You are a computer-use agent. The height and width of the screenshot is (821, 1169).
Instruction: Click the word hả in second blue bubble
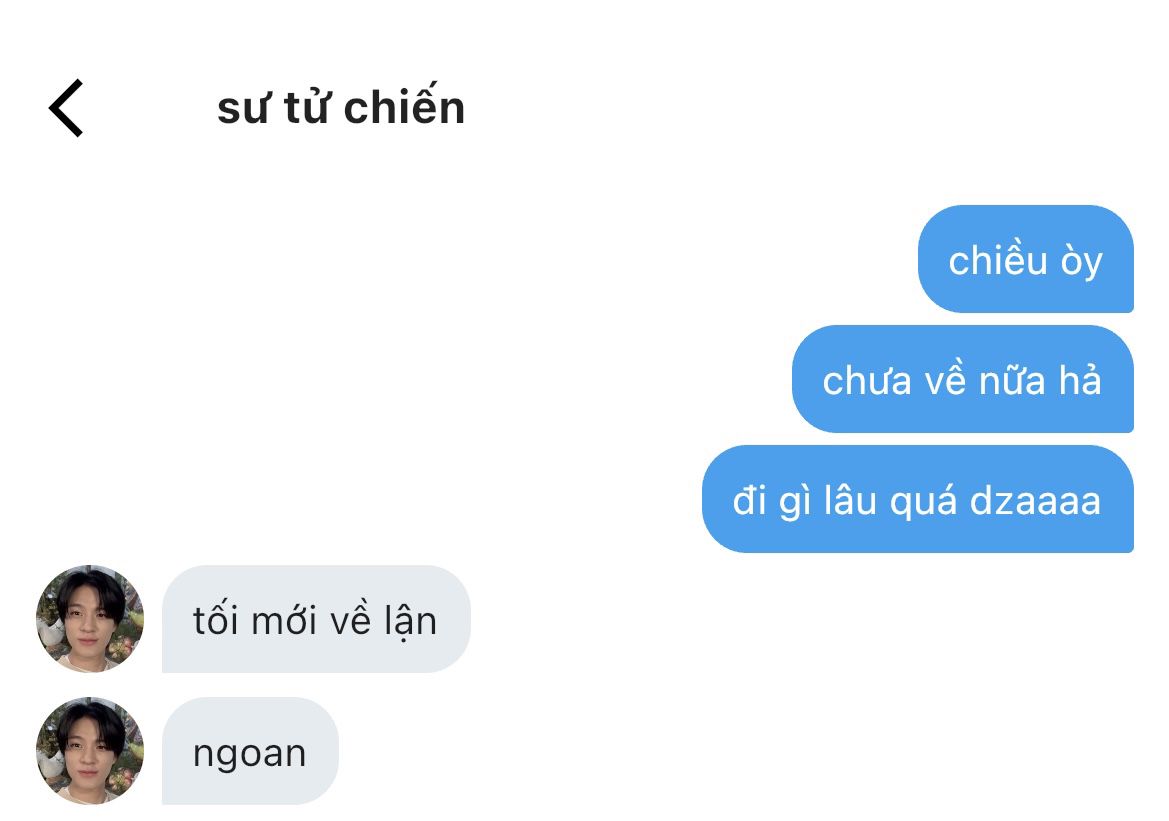coord(1080,380)
